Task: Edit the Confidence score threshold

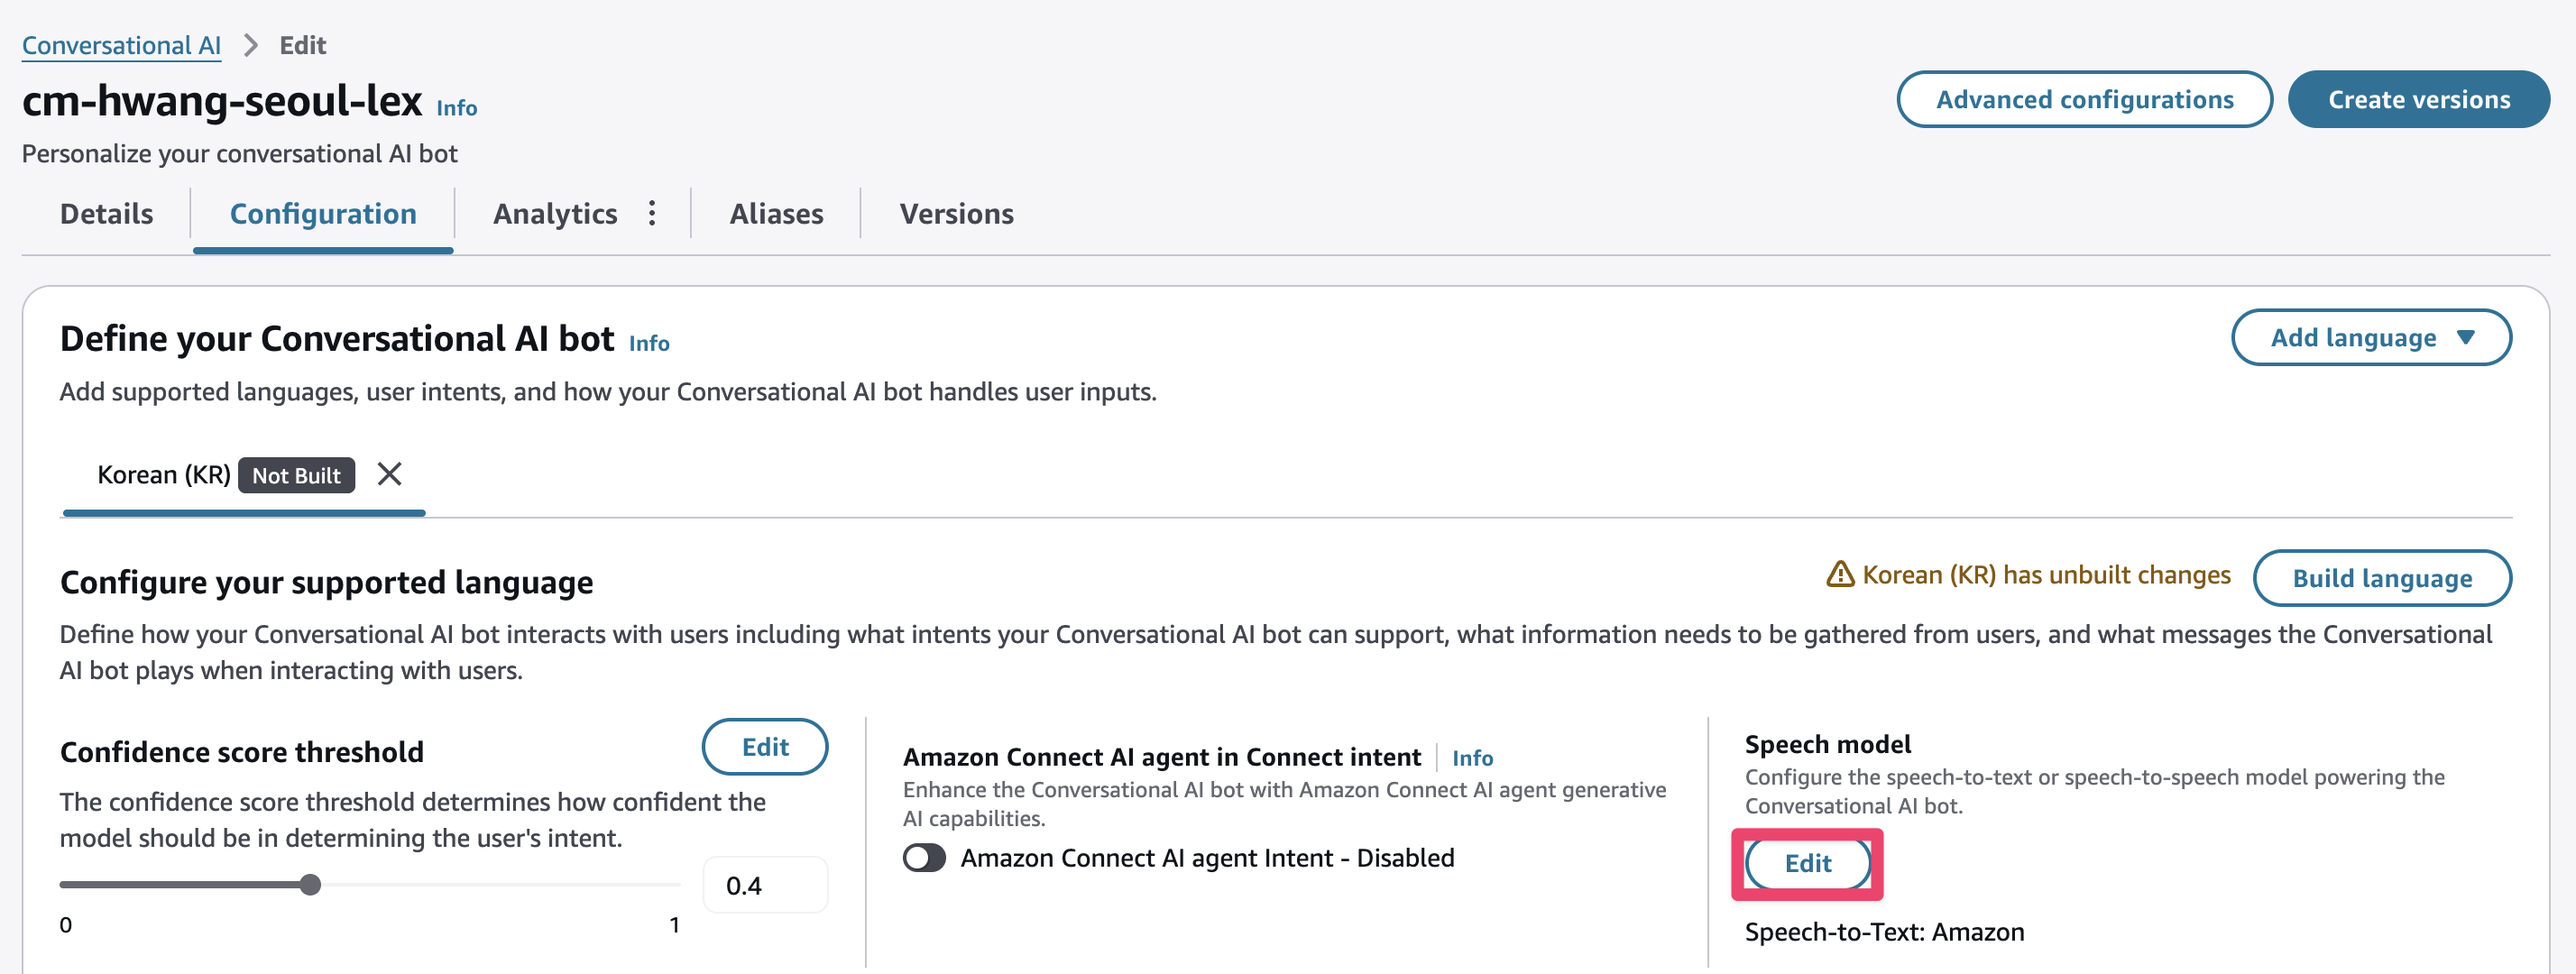Action: 765,747
